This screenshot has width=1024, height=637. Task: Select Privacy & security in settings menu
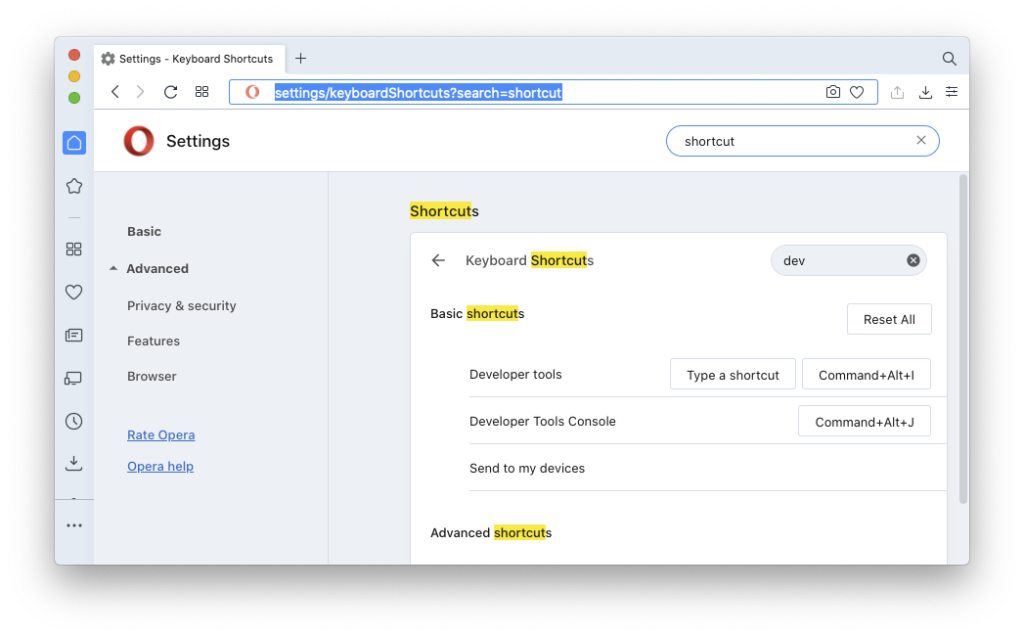tap(181, 306)
